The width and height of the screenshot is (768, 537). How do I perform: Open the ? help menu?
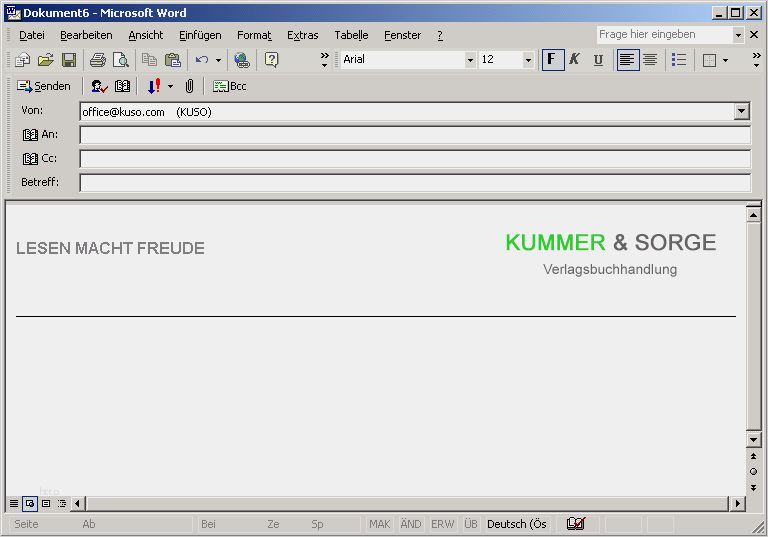pyautogui.click(x=440, y=35)
